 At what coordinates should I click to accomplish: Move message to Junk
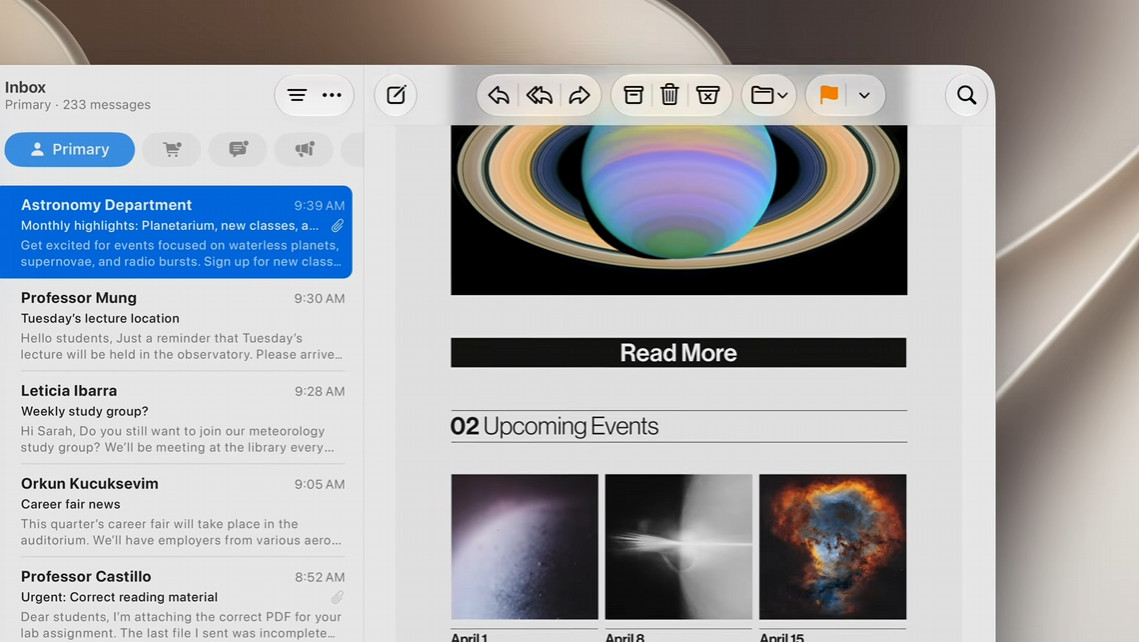708,95
